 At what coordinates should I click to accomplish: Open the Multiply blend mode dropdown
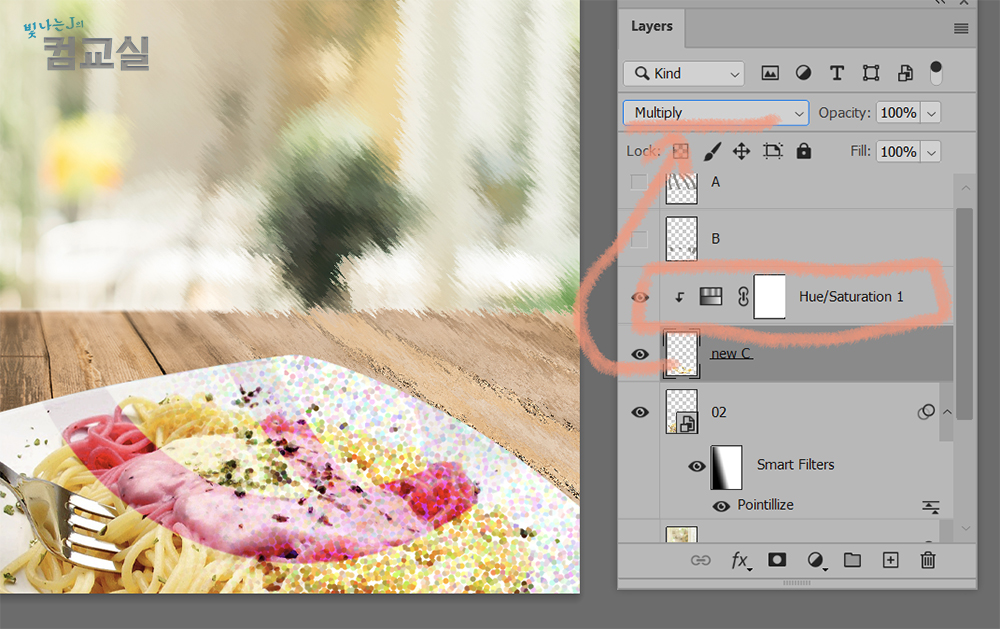pos(716,113)
